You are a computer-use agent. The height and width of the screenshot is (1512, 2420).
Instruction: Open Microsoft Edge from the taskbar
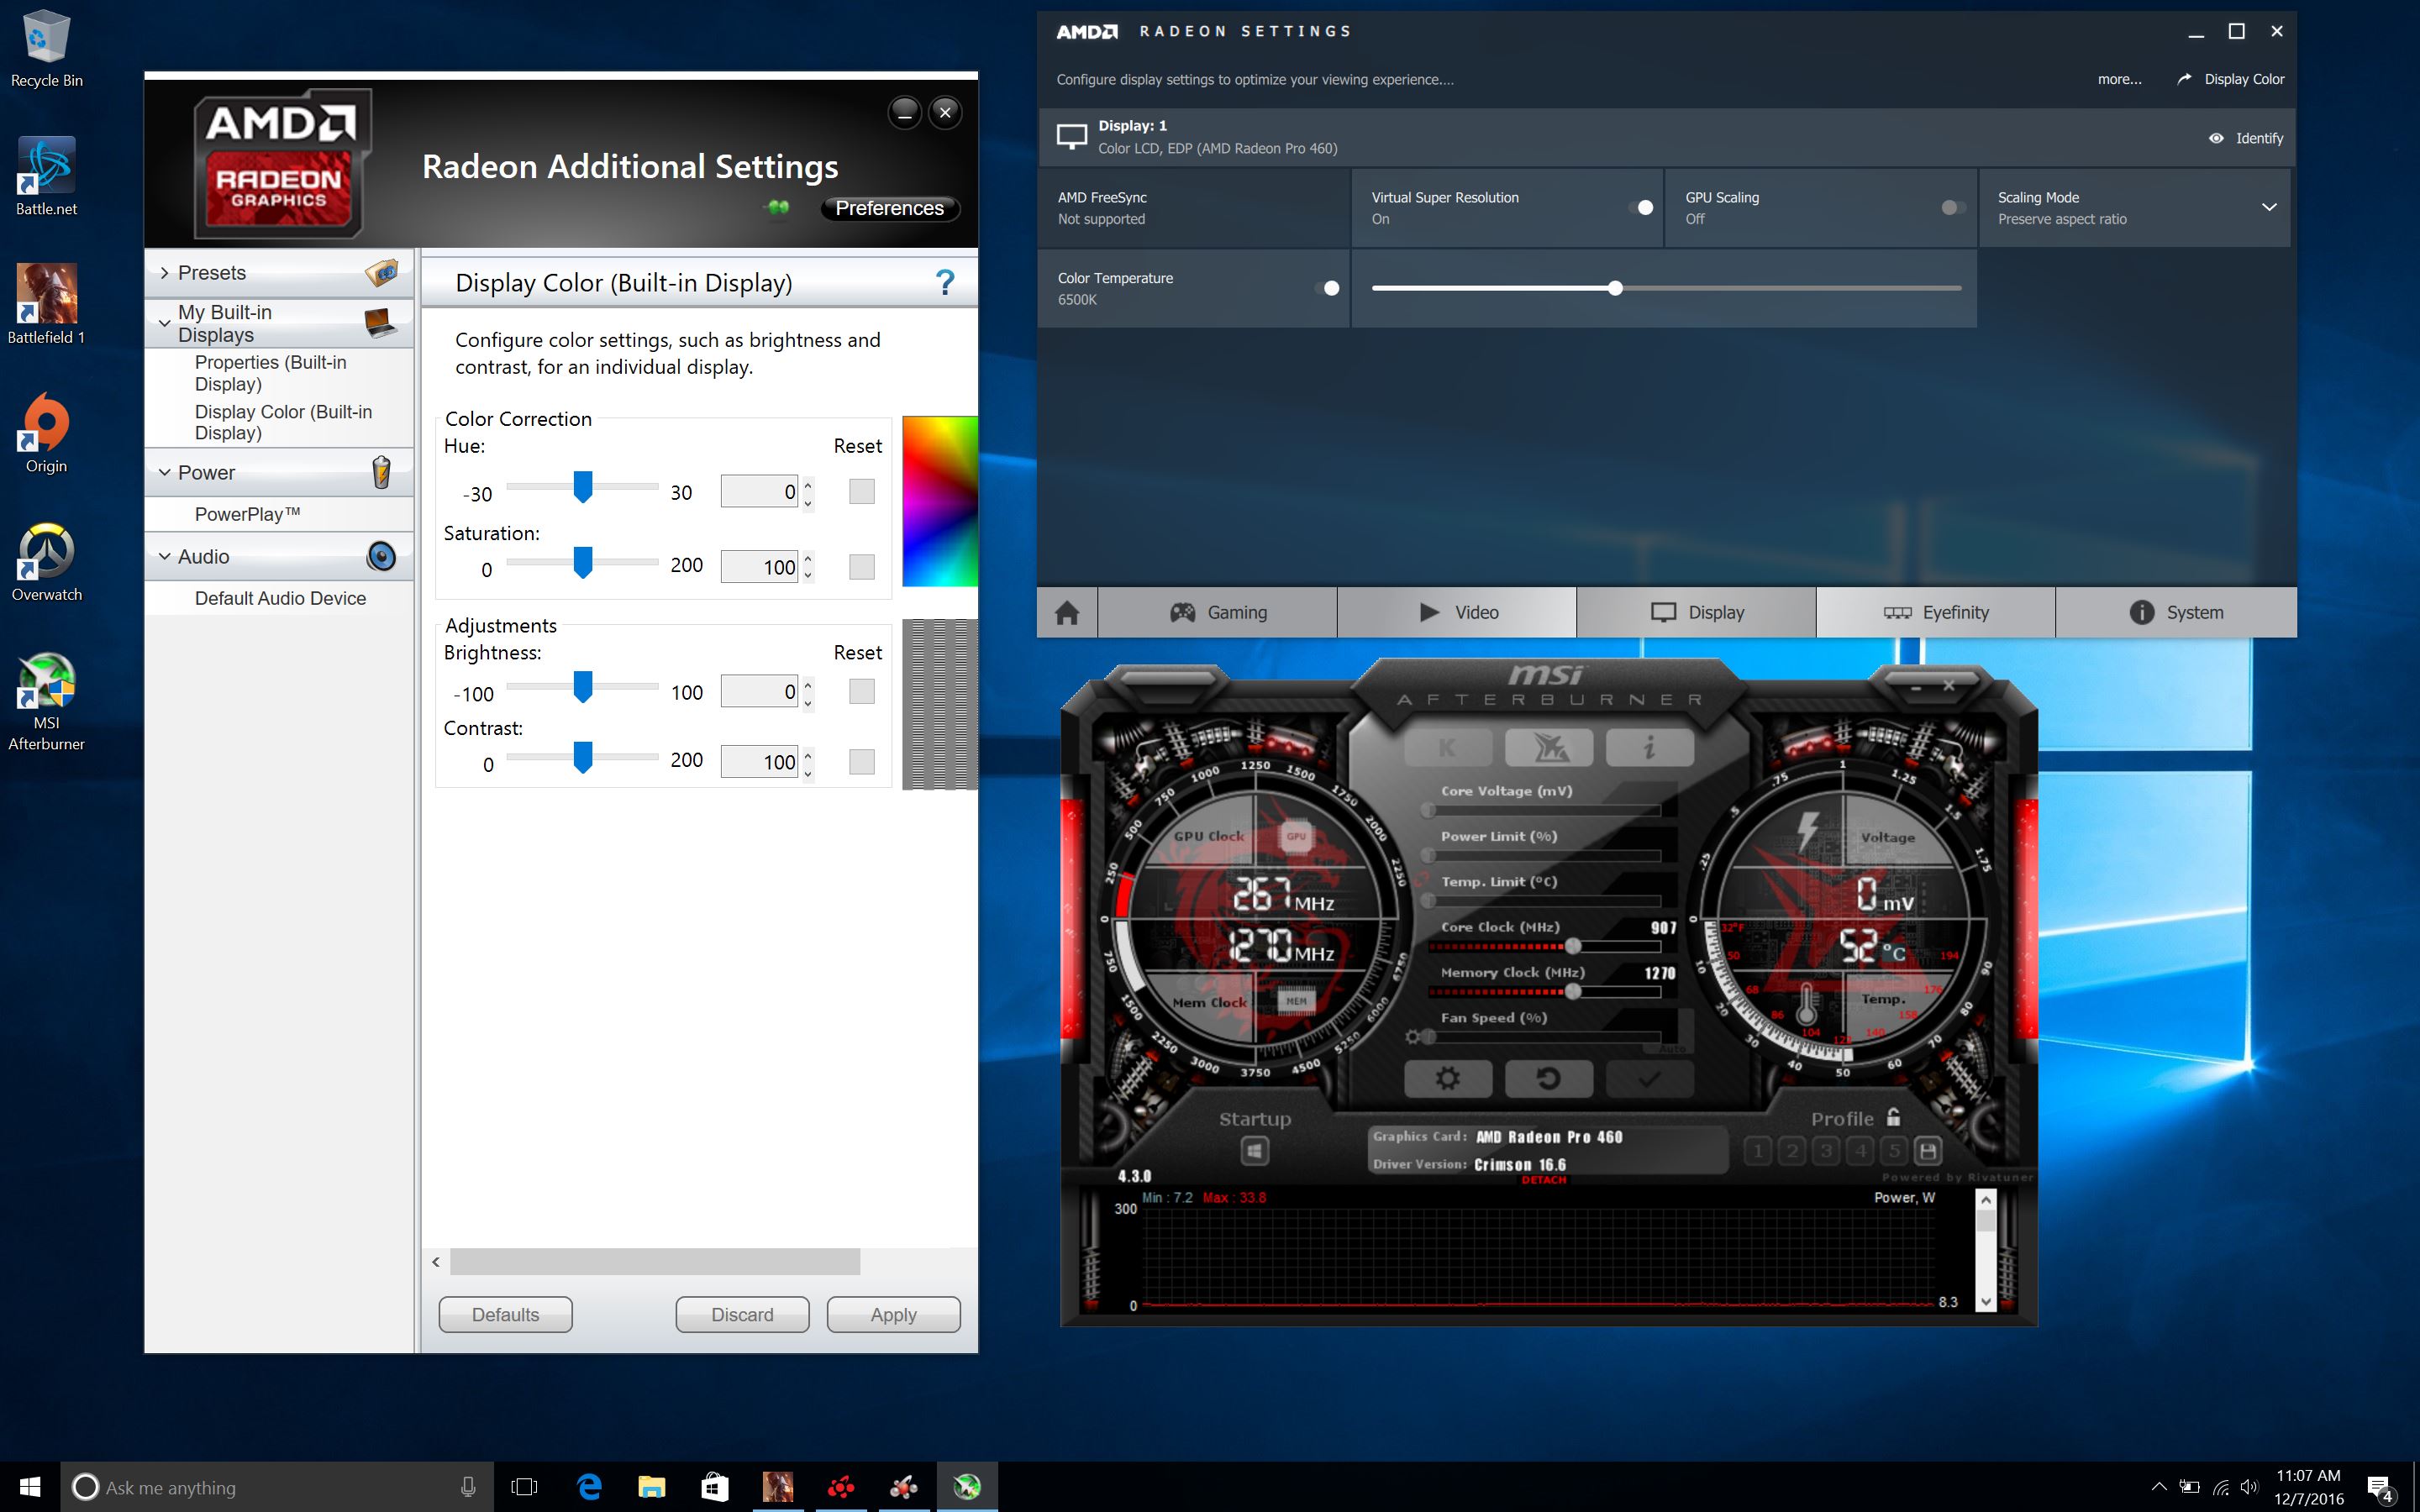590,1487
